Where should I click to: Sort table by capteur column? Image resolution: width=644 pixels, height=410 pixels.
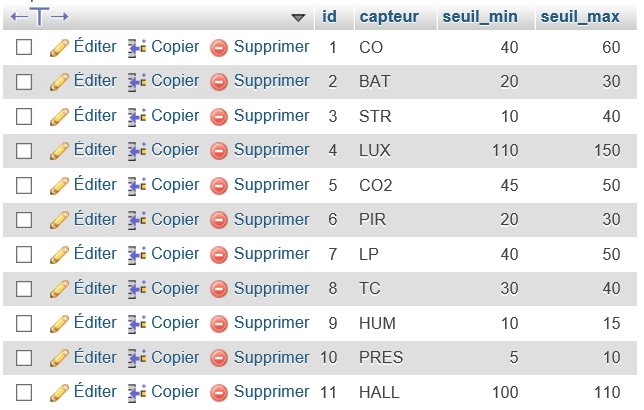[x=389, y=17]
